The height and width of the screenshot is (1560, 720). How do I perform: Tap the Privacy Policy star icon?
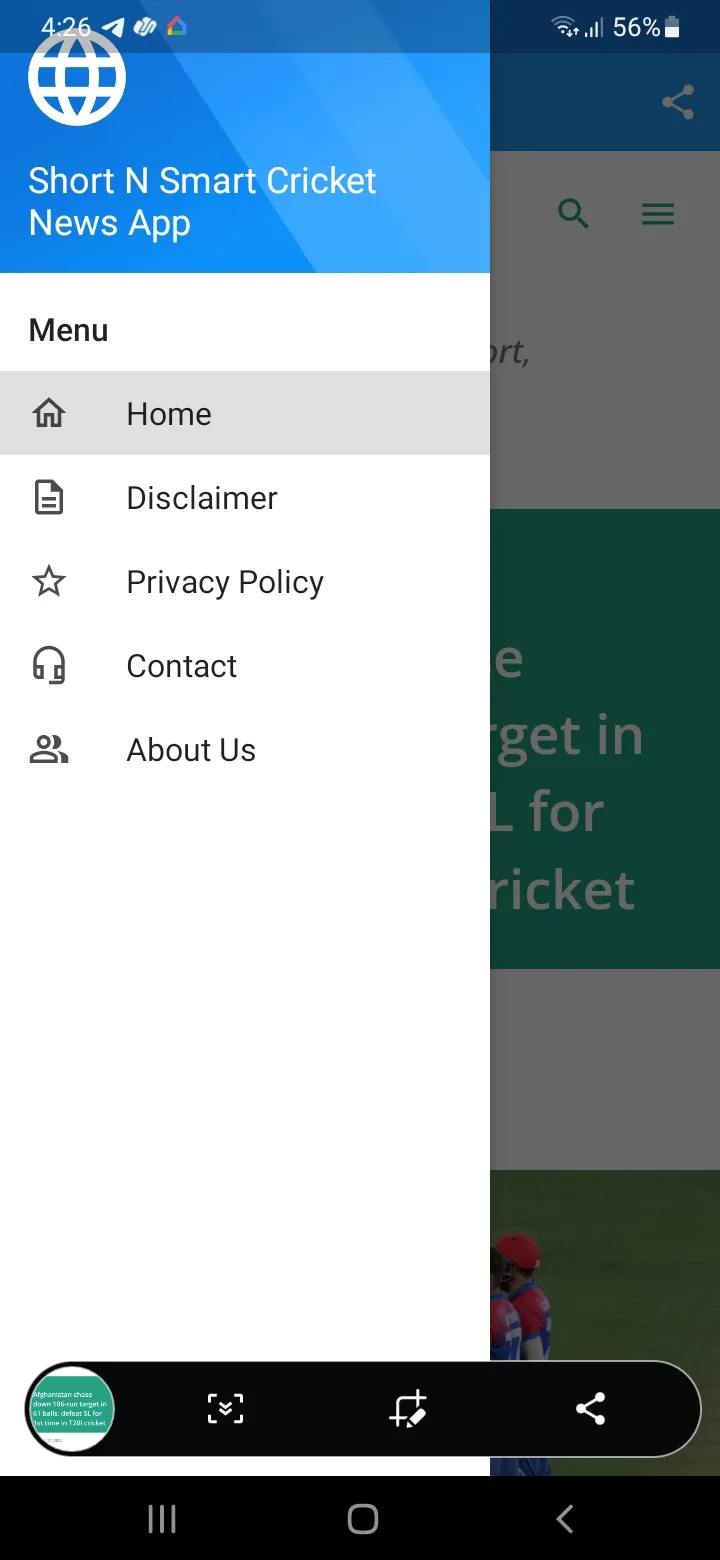point(49,581)
